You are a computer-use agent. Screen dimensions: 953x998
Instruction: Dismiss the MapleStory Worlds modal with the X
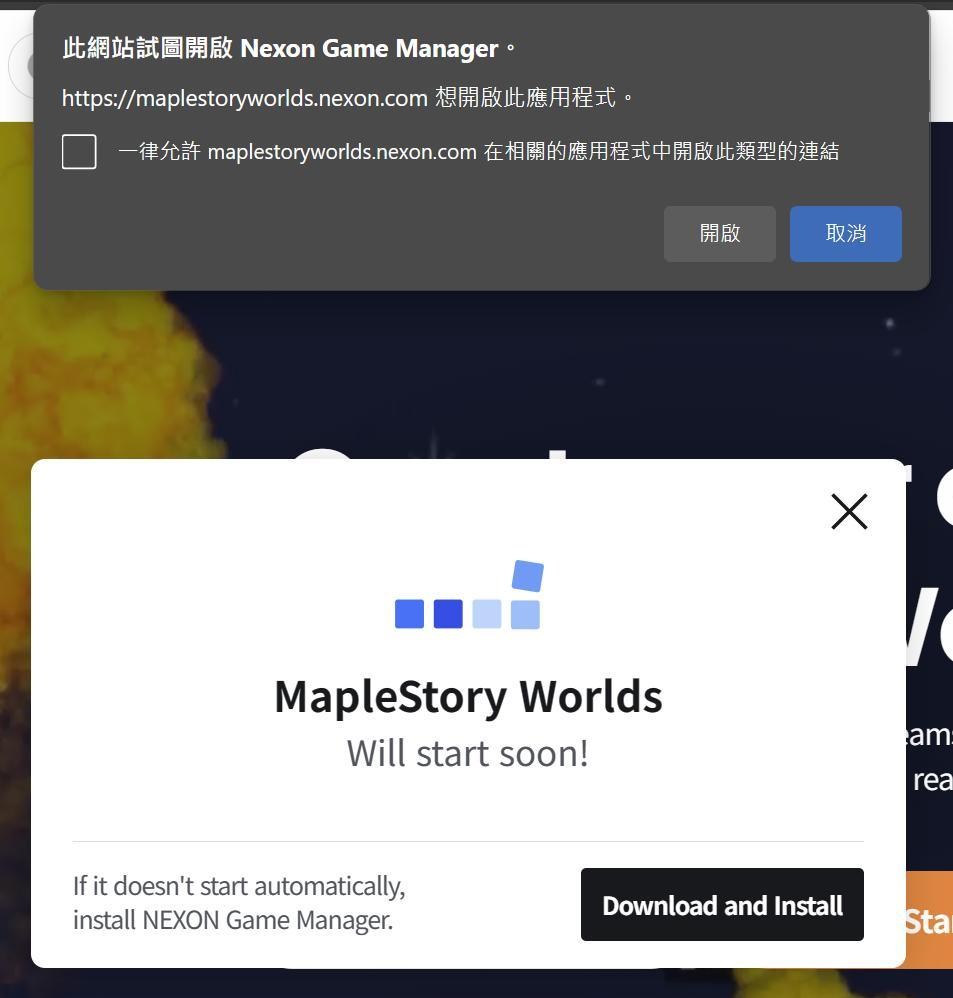click(849, 511)
